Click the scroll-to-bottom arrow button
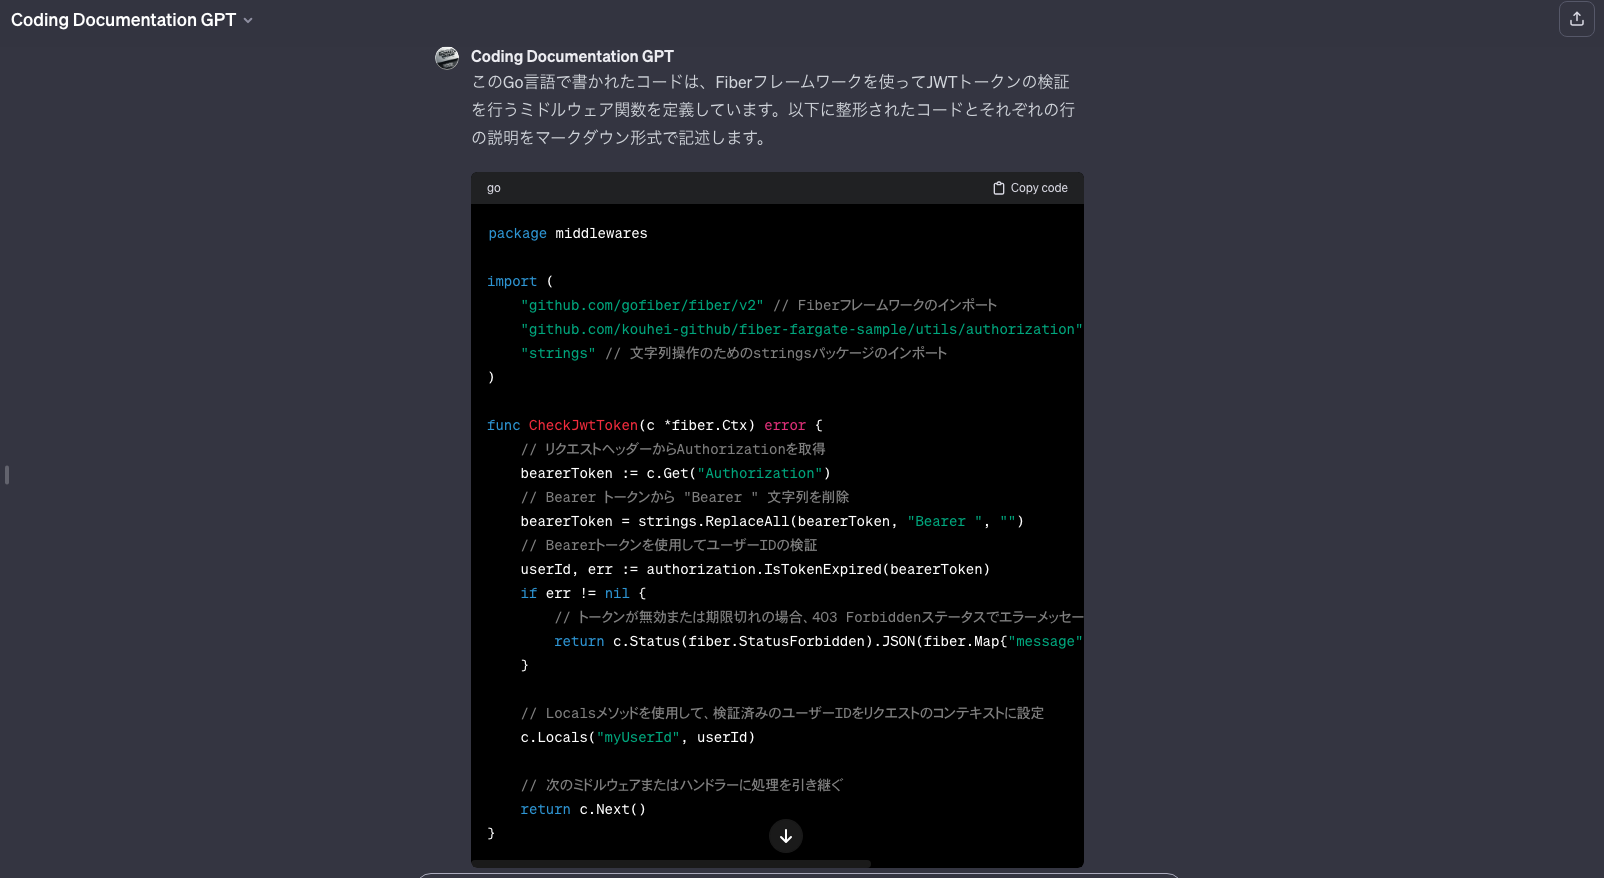Image resolution: width=1604 pixels, height=878 pixels. point(786,836)
